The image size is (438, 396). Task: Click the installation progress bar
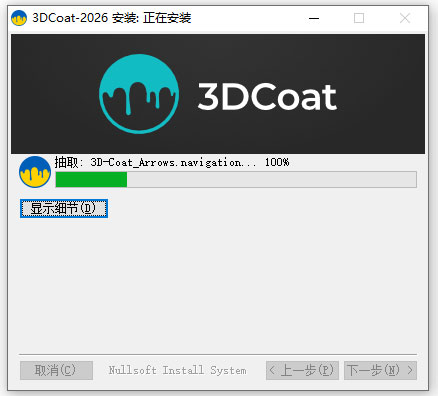(236, 180)
